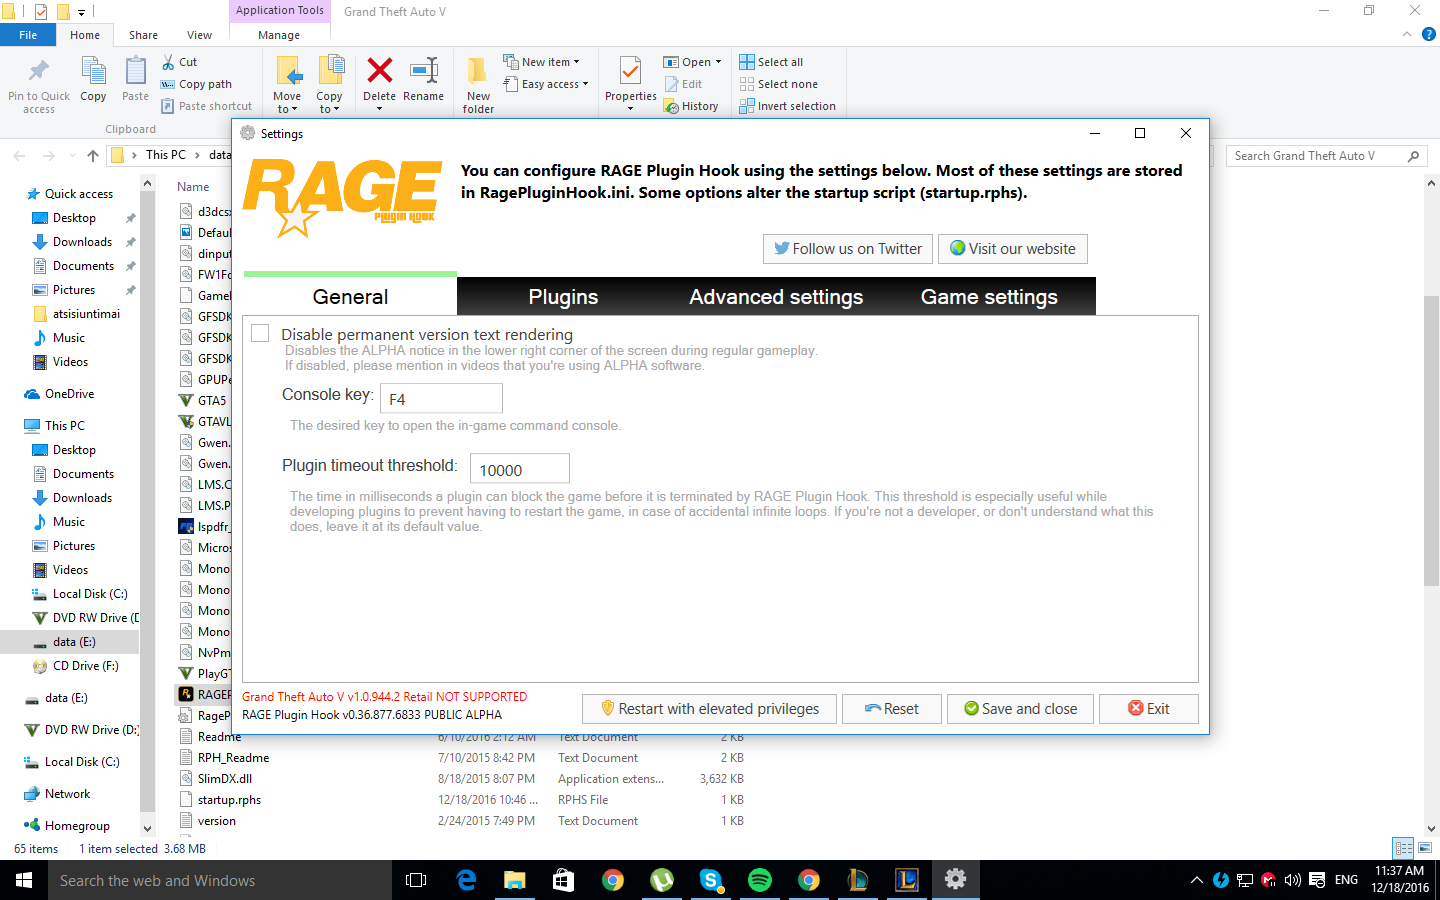Screen dimensions: 1440x900
Task: Open uTorrent from the taskbar
Action: point(662,880)
